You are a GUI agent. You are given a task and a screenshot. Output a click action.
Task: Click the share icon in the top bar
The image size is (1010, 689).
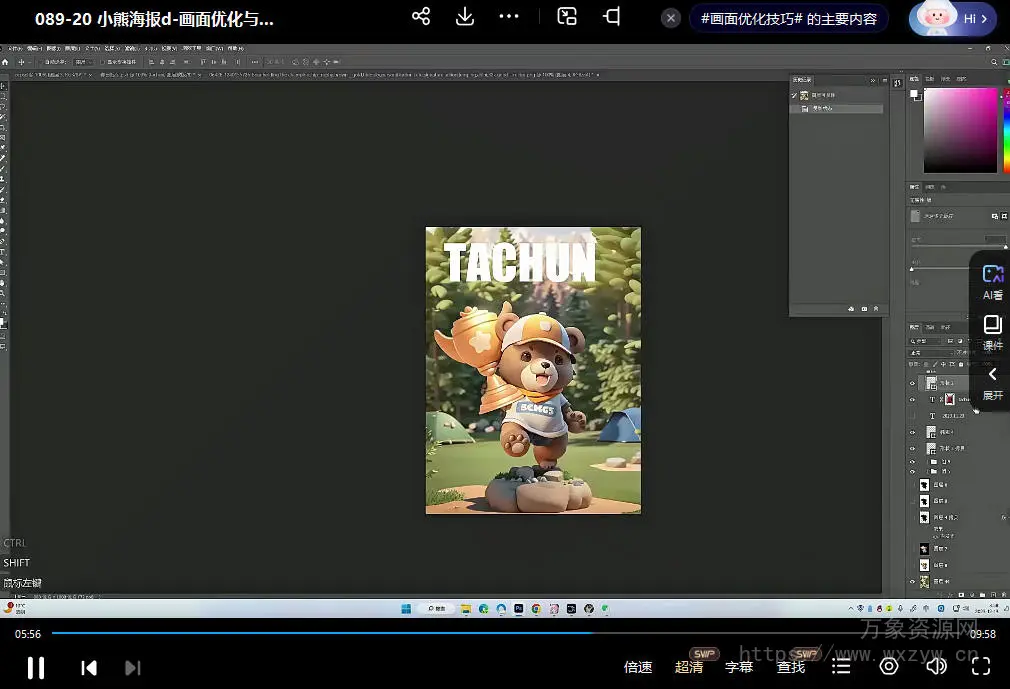[421, 17]
